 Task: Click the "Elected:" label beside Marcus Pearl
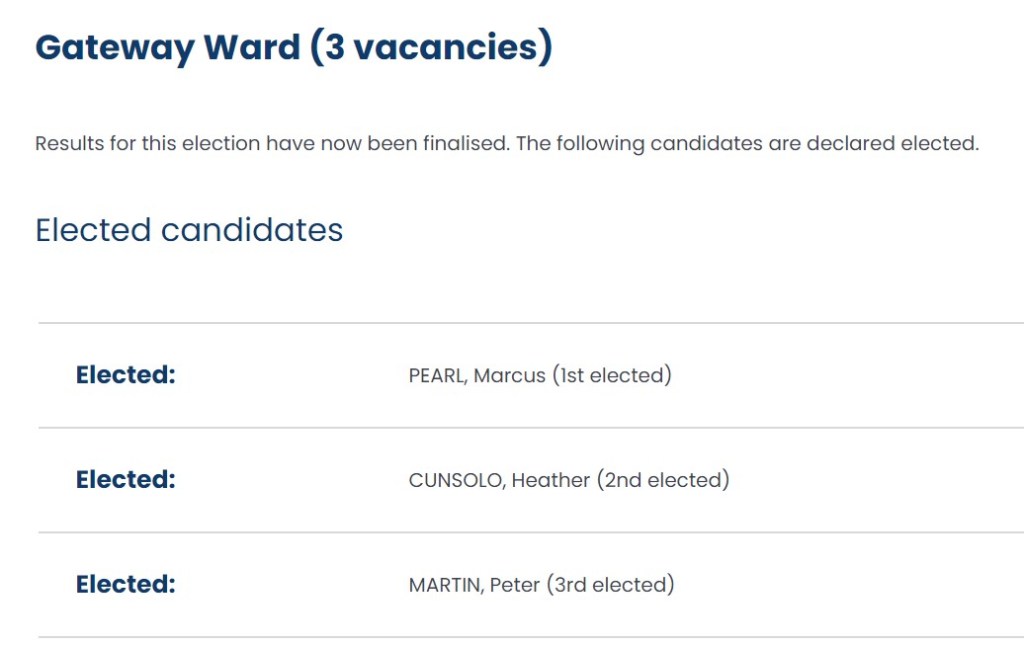point(126,376)
